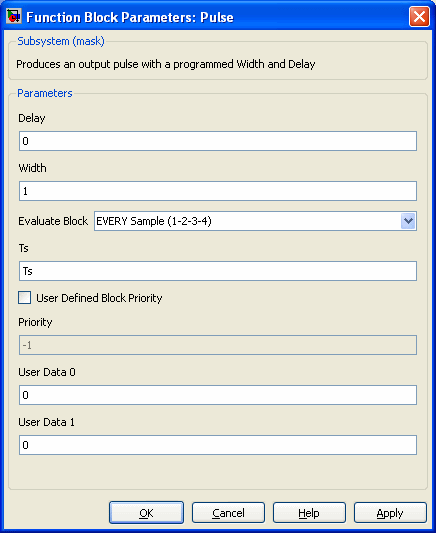Click the User Data 0 field
The image size is (436, 533).
(218, 395)
